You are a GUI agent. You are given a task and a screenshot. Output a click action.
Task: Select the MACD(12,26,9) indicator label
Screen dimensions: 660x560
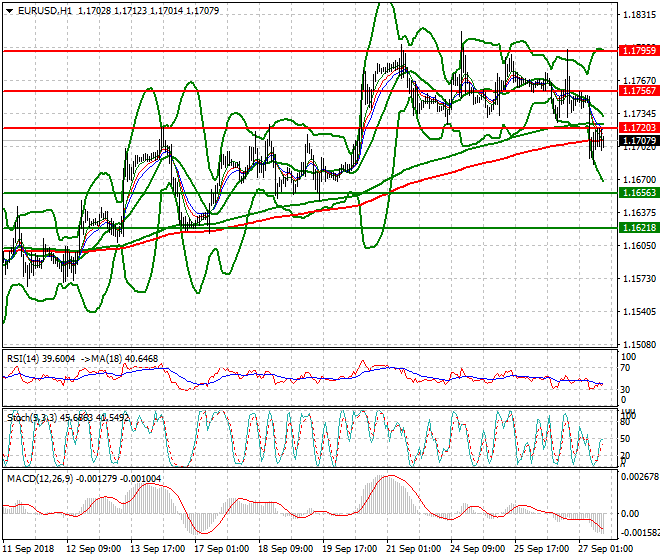[40, 479]
